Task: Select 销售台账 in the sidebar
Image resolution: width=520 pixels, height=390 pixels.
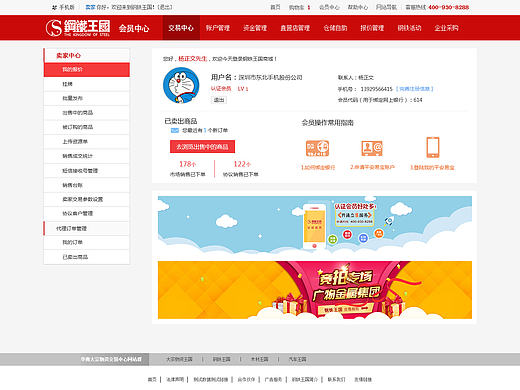Action: 86,185
